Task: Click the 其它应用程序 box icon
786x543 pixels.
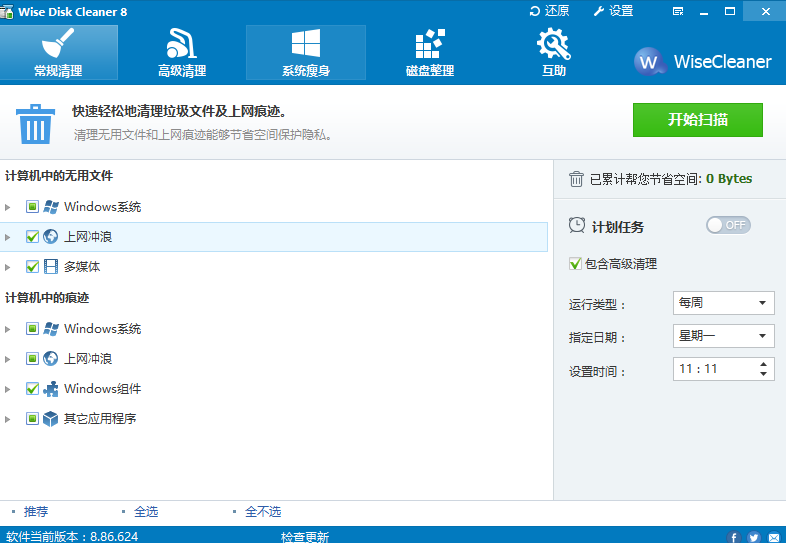Action: pos(51,419)
